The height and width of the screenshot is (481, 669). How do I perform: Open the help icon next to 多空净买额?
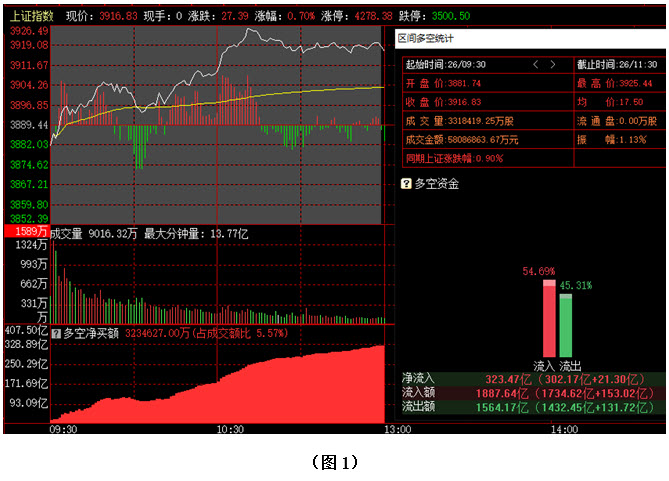(56, 333)
